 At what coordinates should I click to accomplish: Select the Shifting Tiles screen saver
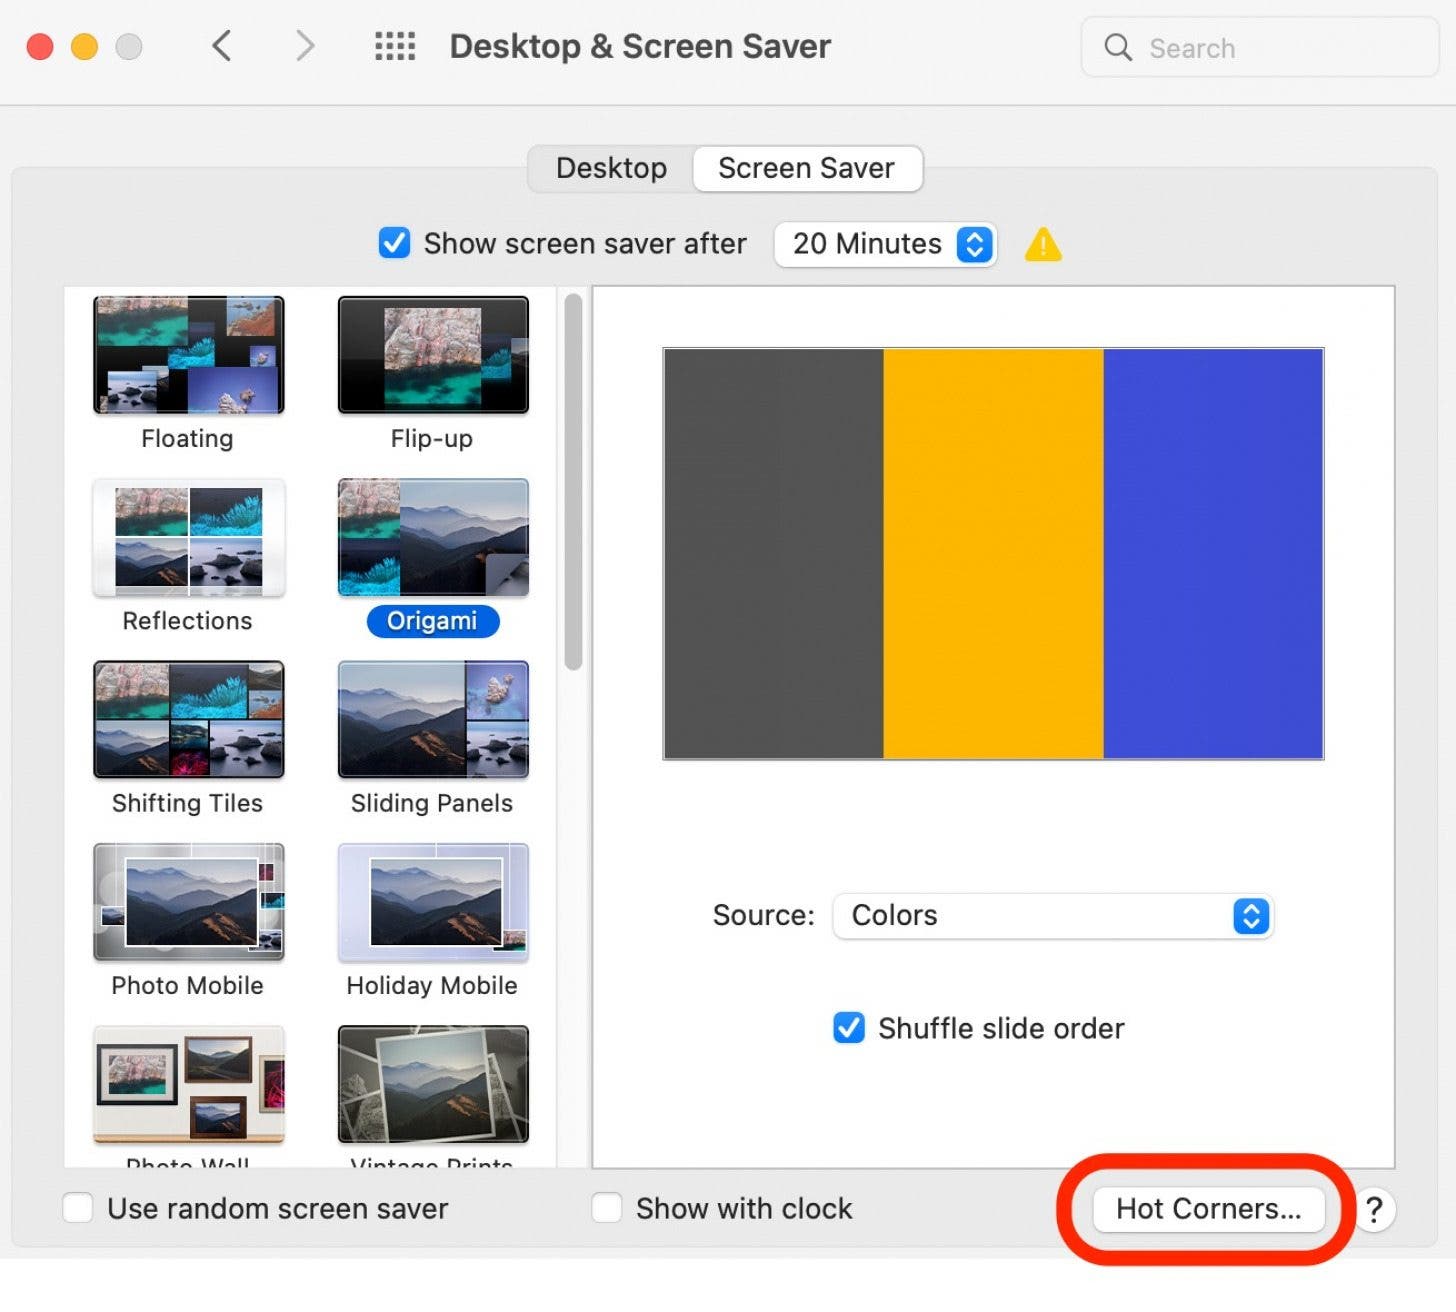[x=188, y=720]
